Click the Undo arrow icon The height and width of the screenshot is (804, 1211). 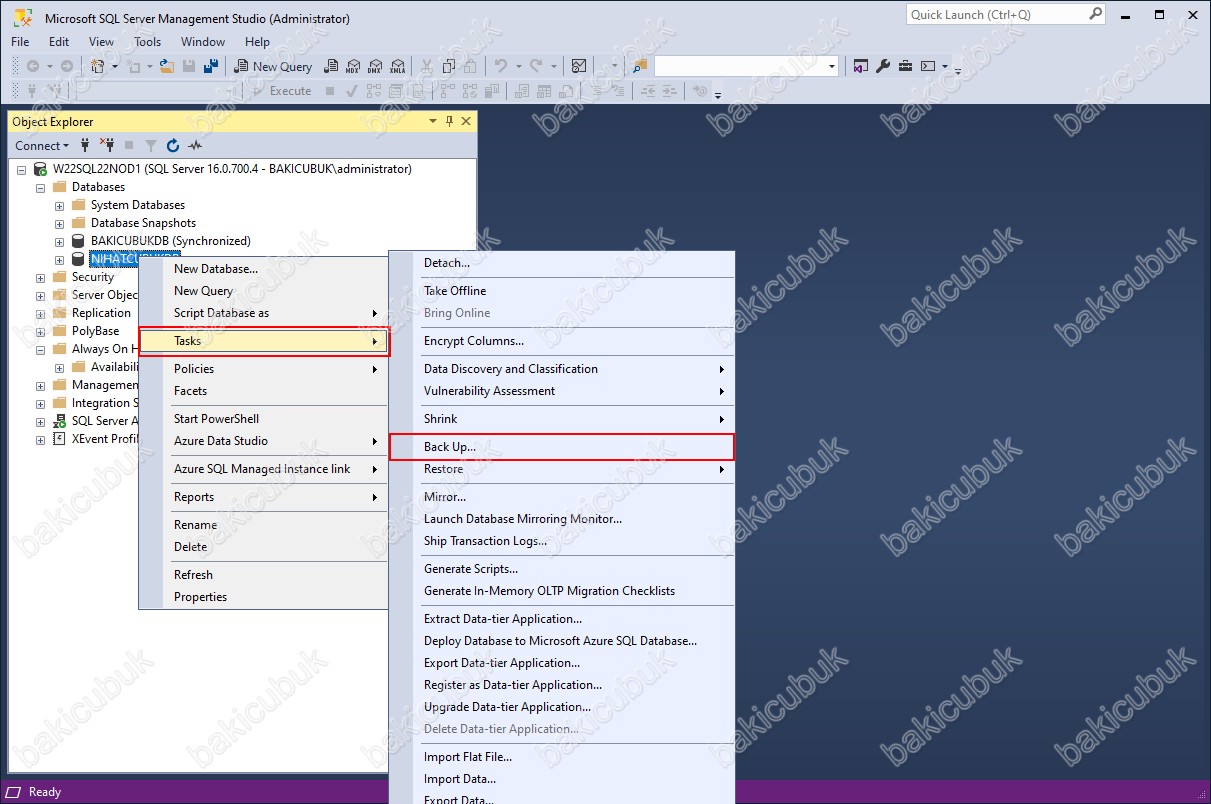coord(501,66)
